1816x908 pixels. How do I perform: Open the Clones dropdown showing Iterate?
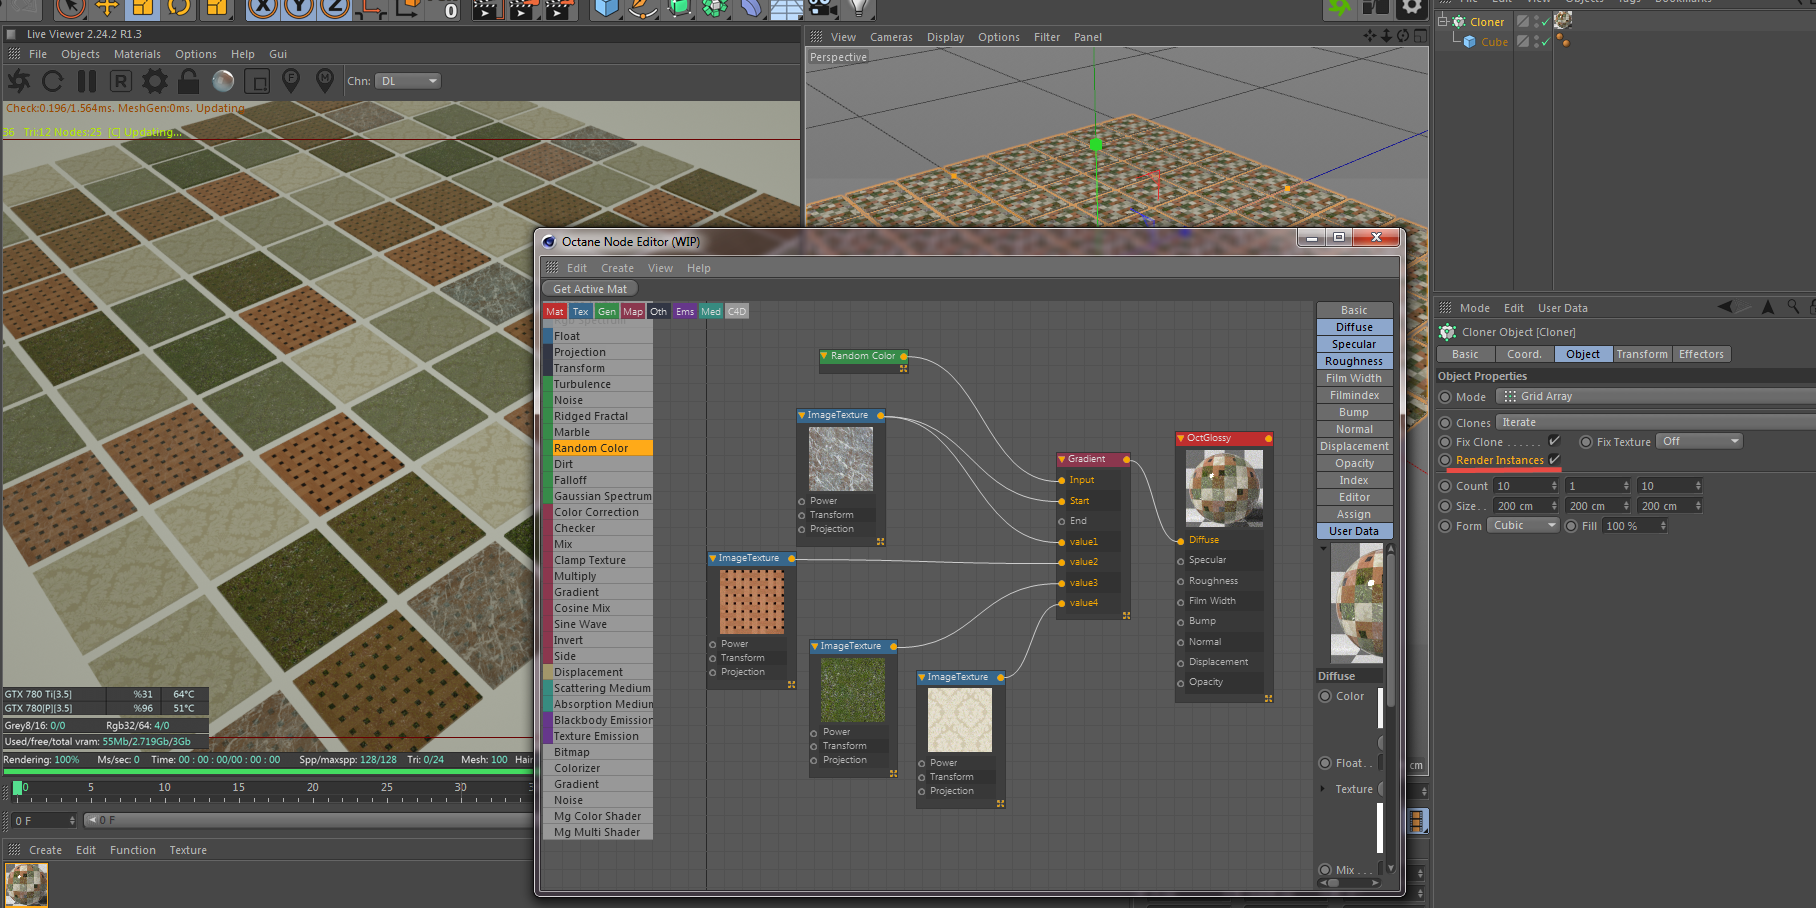(x=1656, y=422)
